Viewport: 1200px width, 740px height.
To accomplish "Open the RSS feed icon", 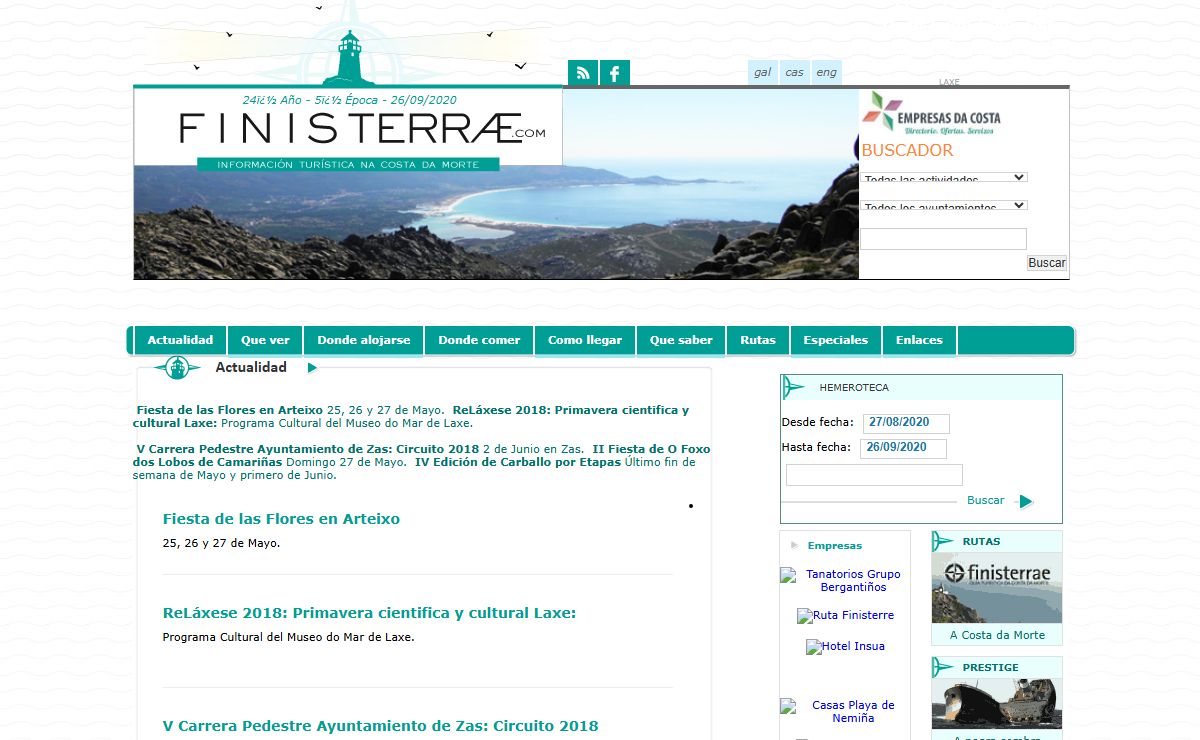I will (583, 73).
